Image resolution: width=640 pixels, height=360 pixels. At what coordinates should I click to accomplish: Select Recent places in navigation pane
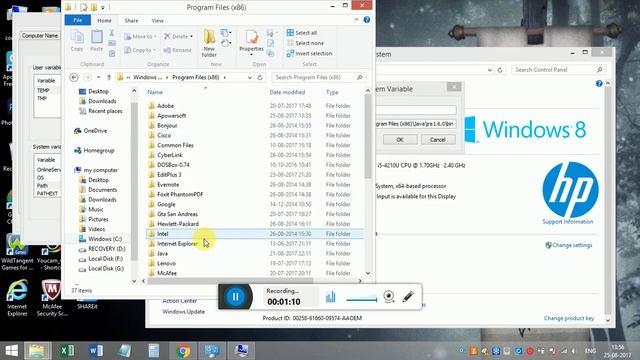point(100,111)
